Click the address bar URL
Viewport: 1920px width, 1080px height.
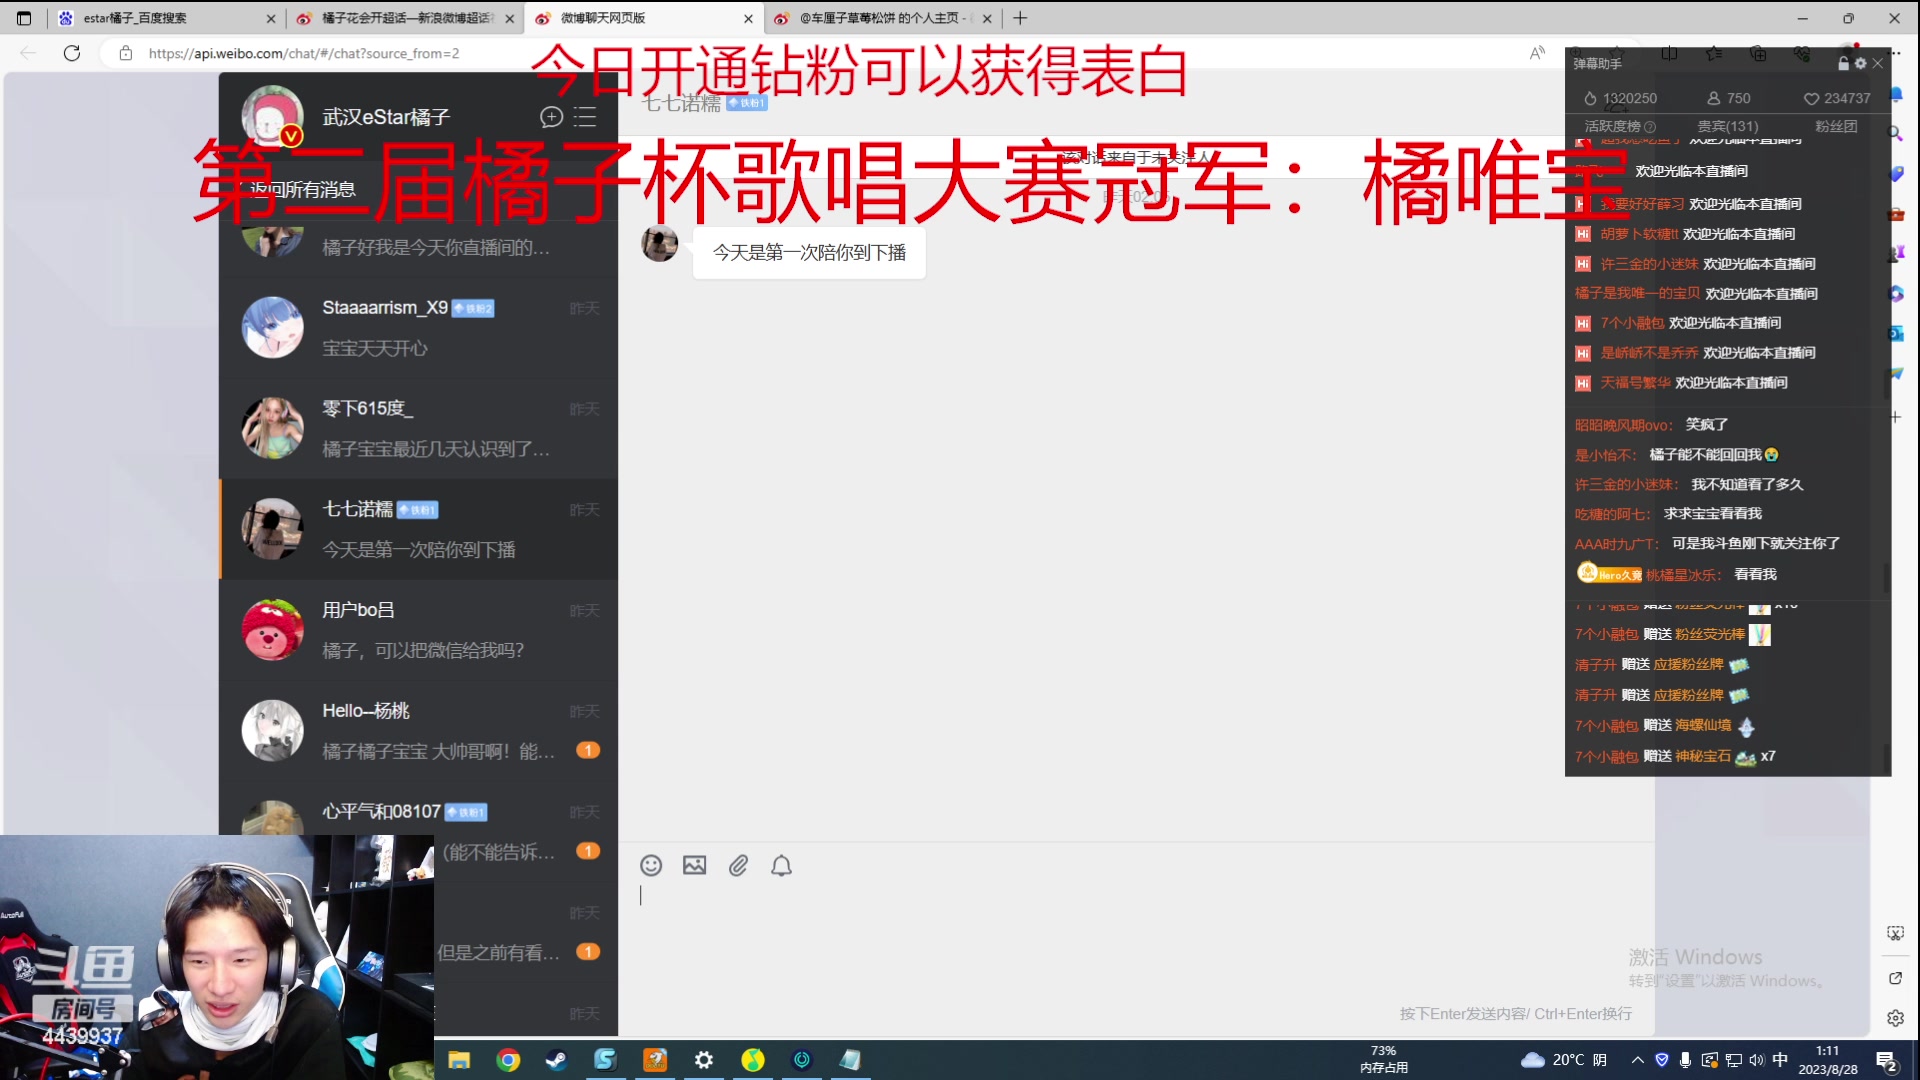coord(304,53)
